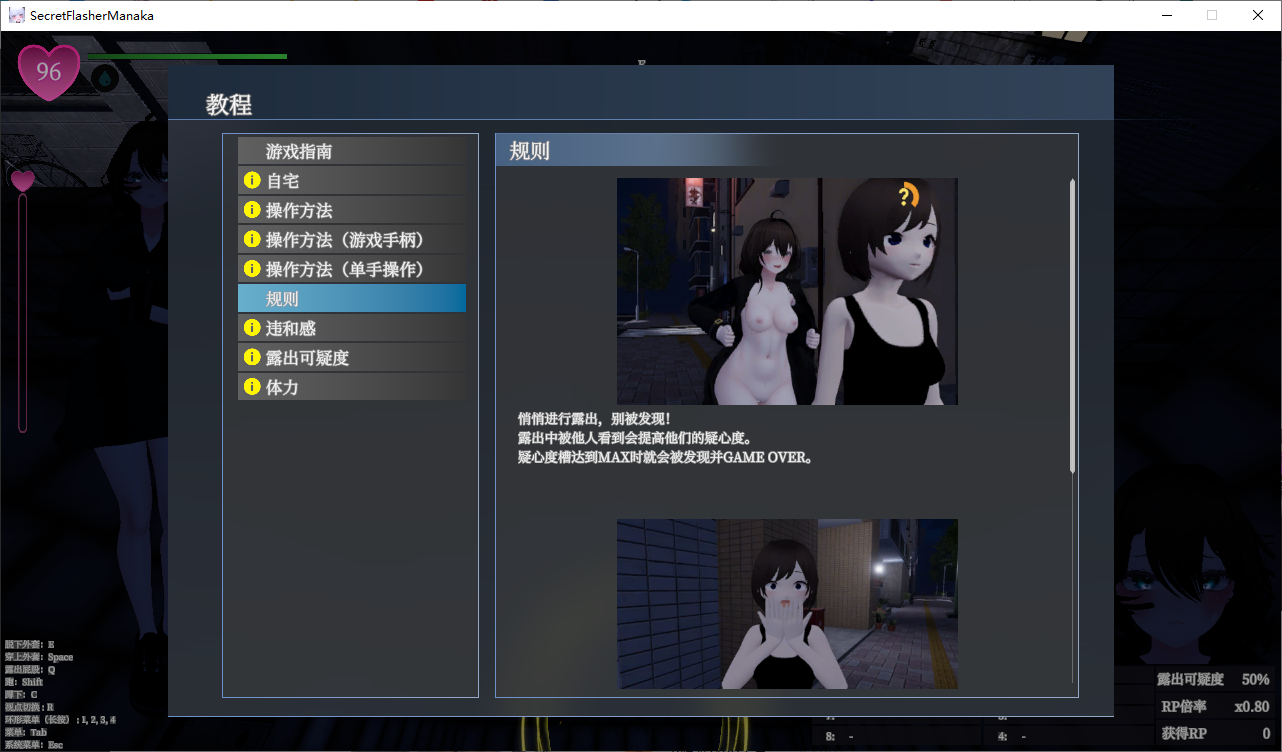This screenshot has height=752, width=1282.
Task: Maximize the game window
Action: (1212, 15)
